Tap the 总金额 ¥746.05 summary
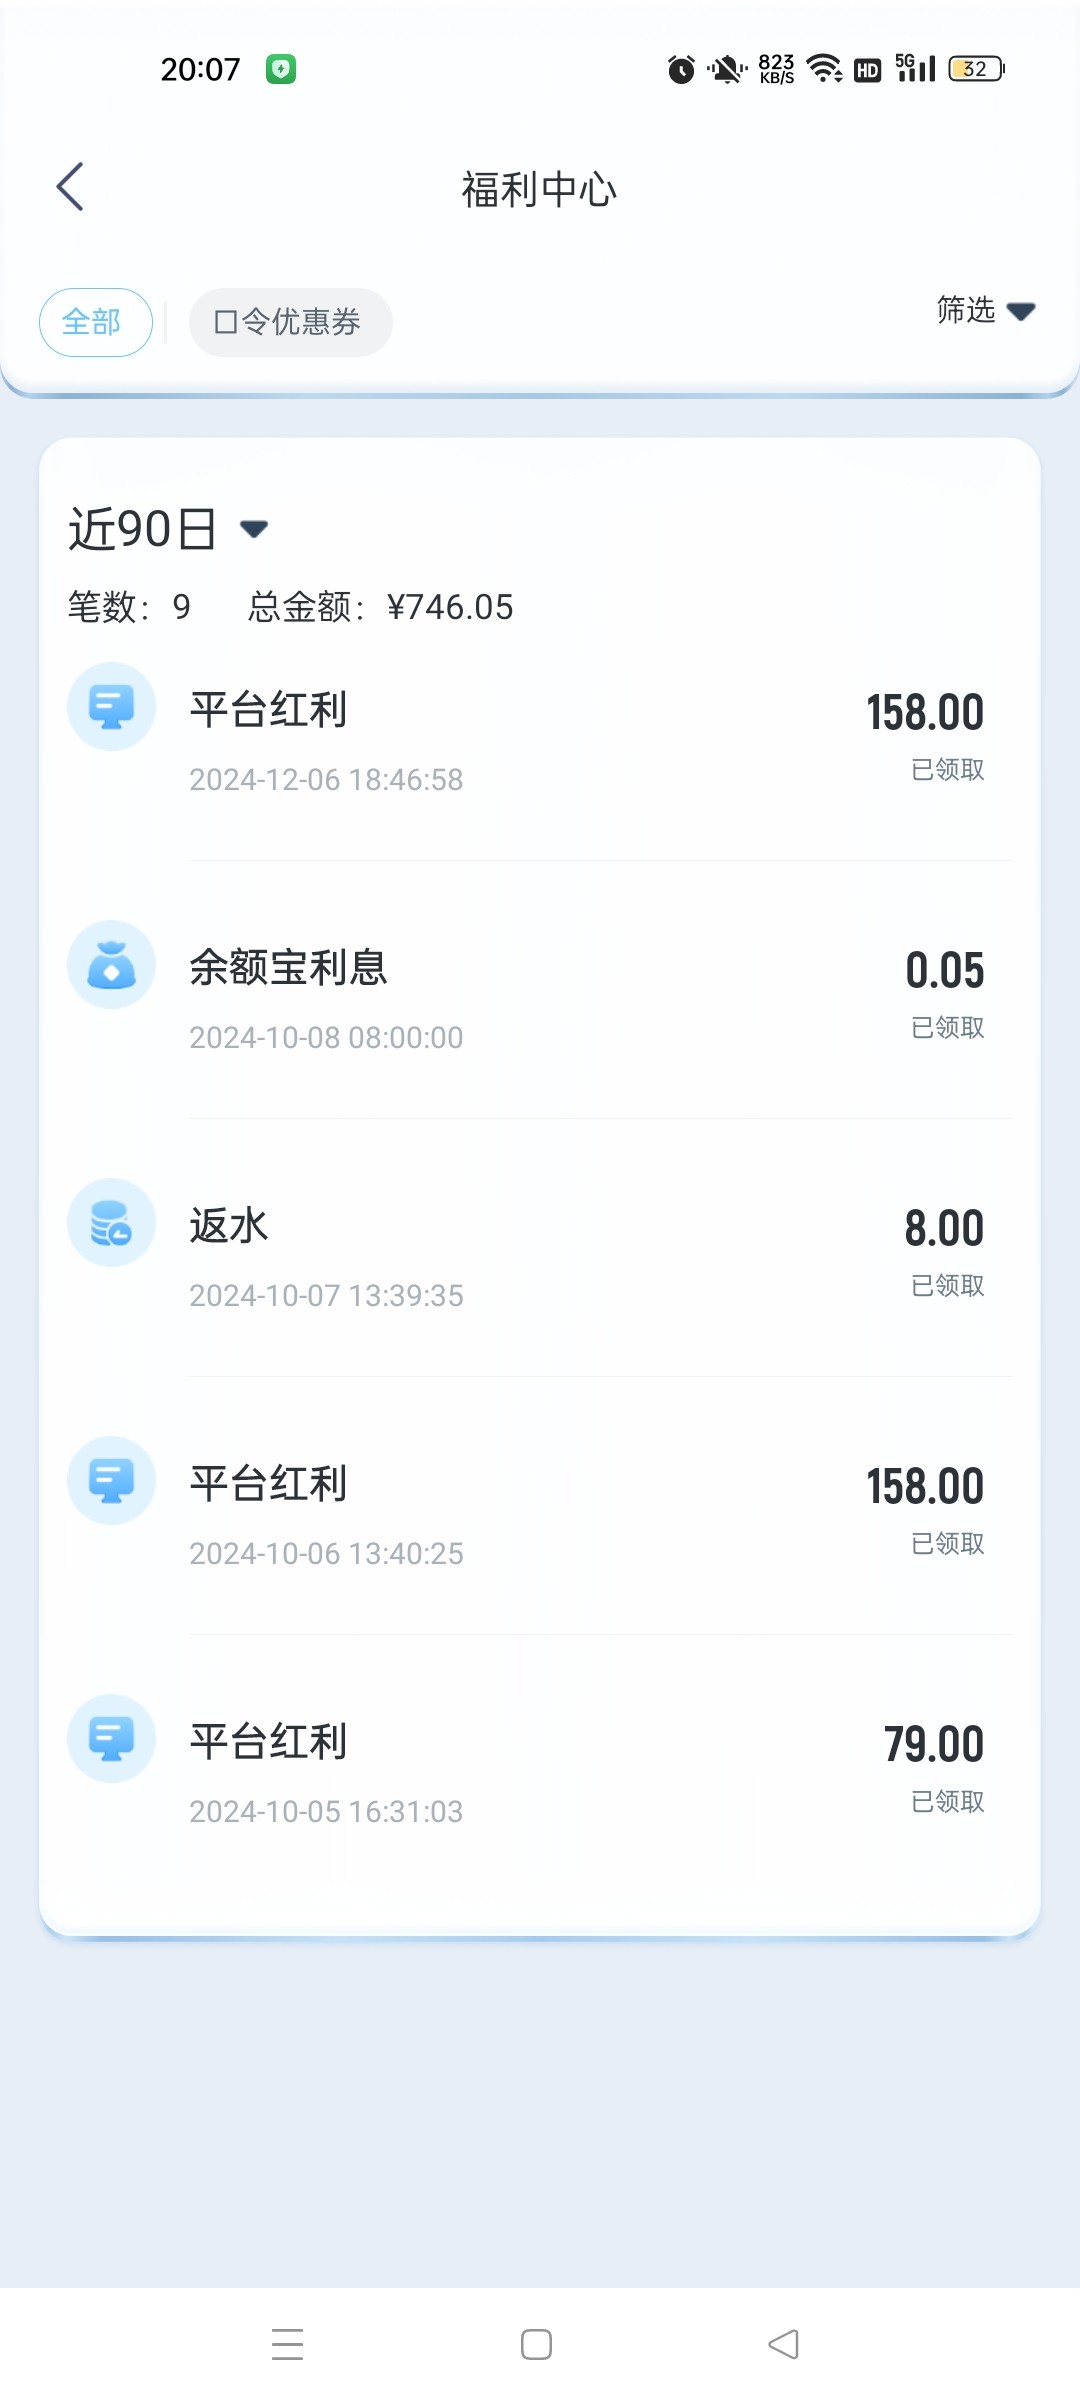The height and width of the screenshot is (2400, 1080). (x=381, y=607)
